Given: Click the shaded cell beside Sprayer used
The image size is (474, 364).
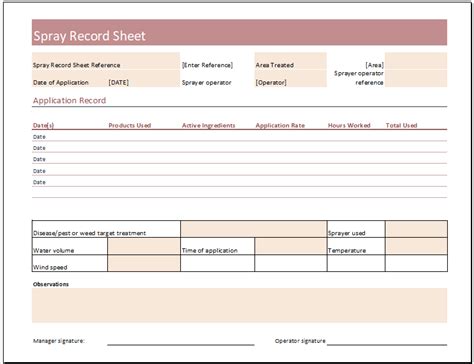Looking at the screenshot, I should (x=416, y=229).
